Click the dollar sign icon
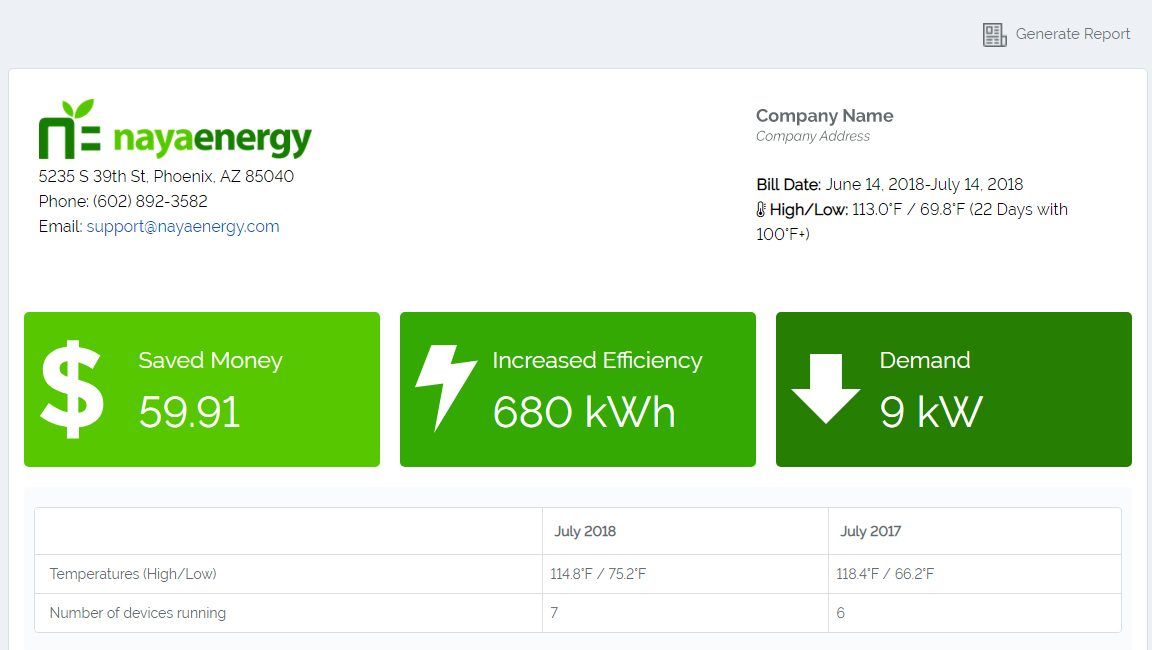This screenshot has height=650, width=1152. [x=72, y=390]
